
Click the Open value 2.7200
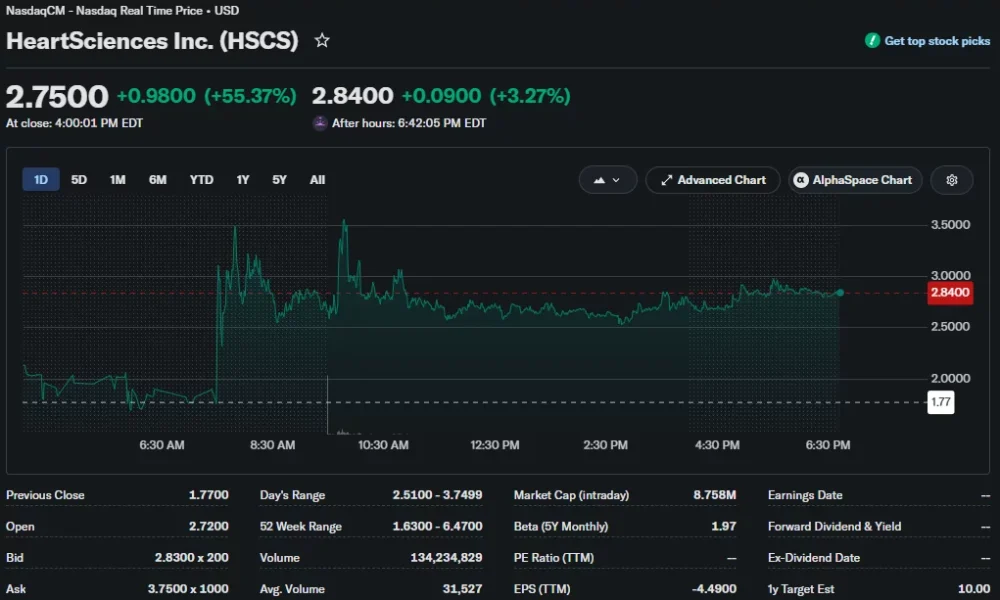coord(208,526)
